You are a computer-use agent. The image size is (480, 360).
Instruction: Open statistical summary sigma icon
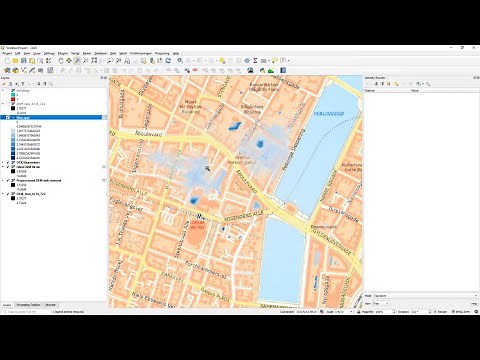[x=255, y=61]
